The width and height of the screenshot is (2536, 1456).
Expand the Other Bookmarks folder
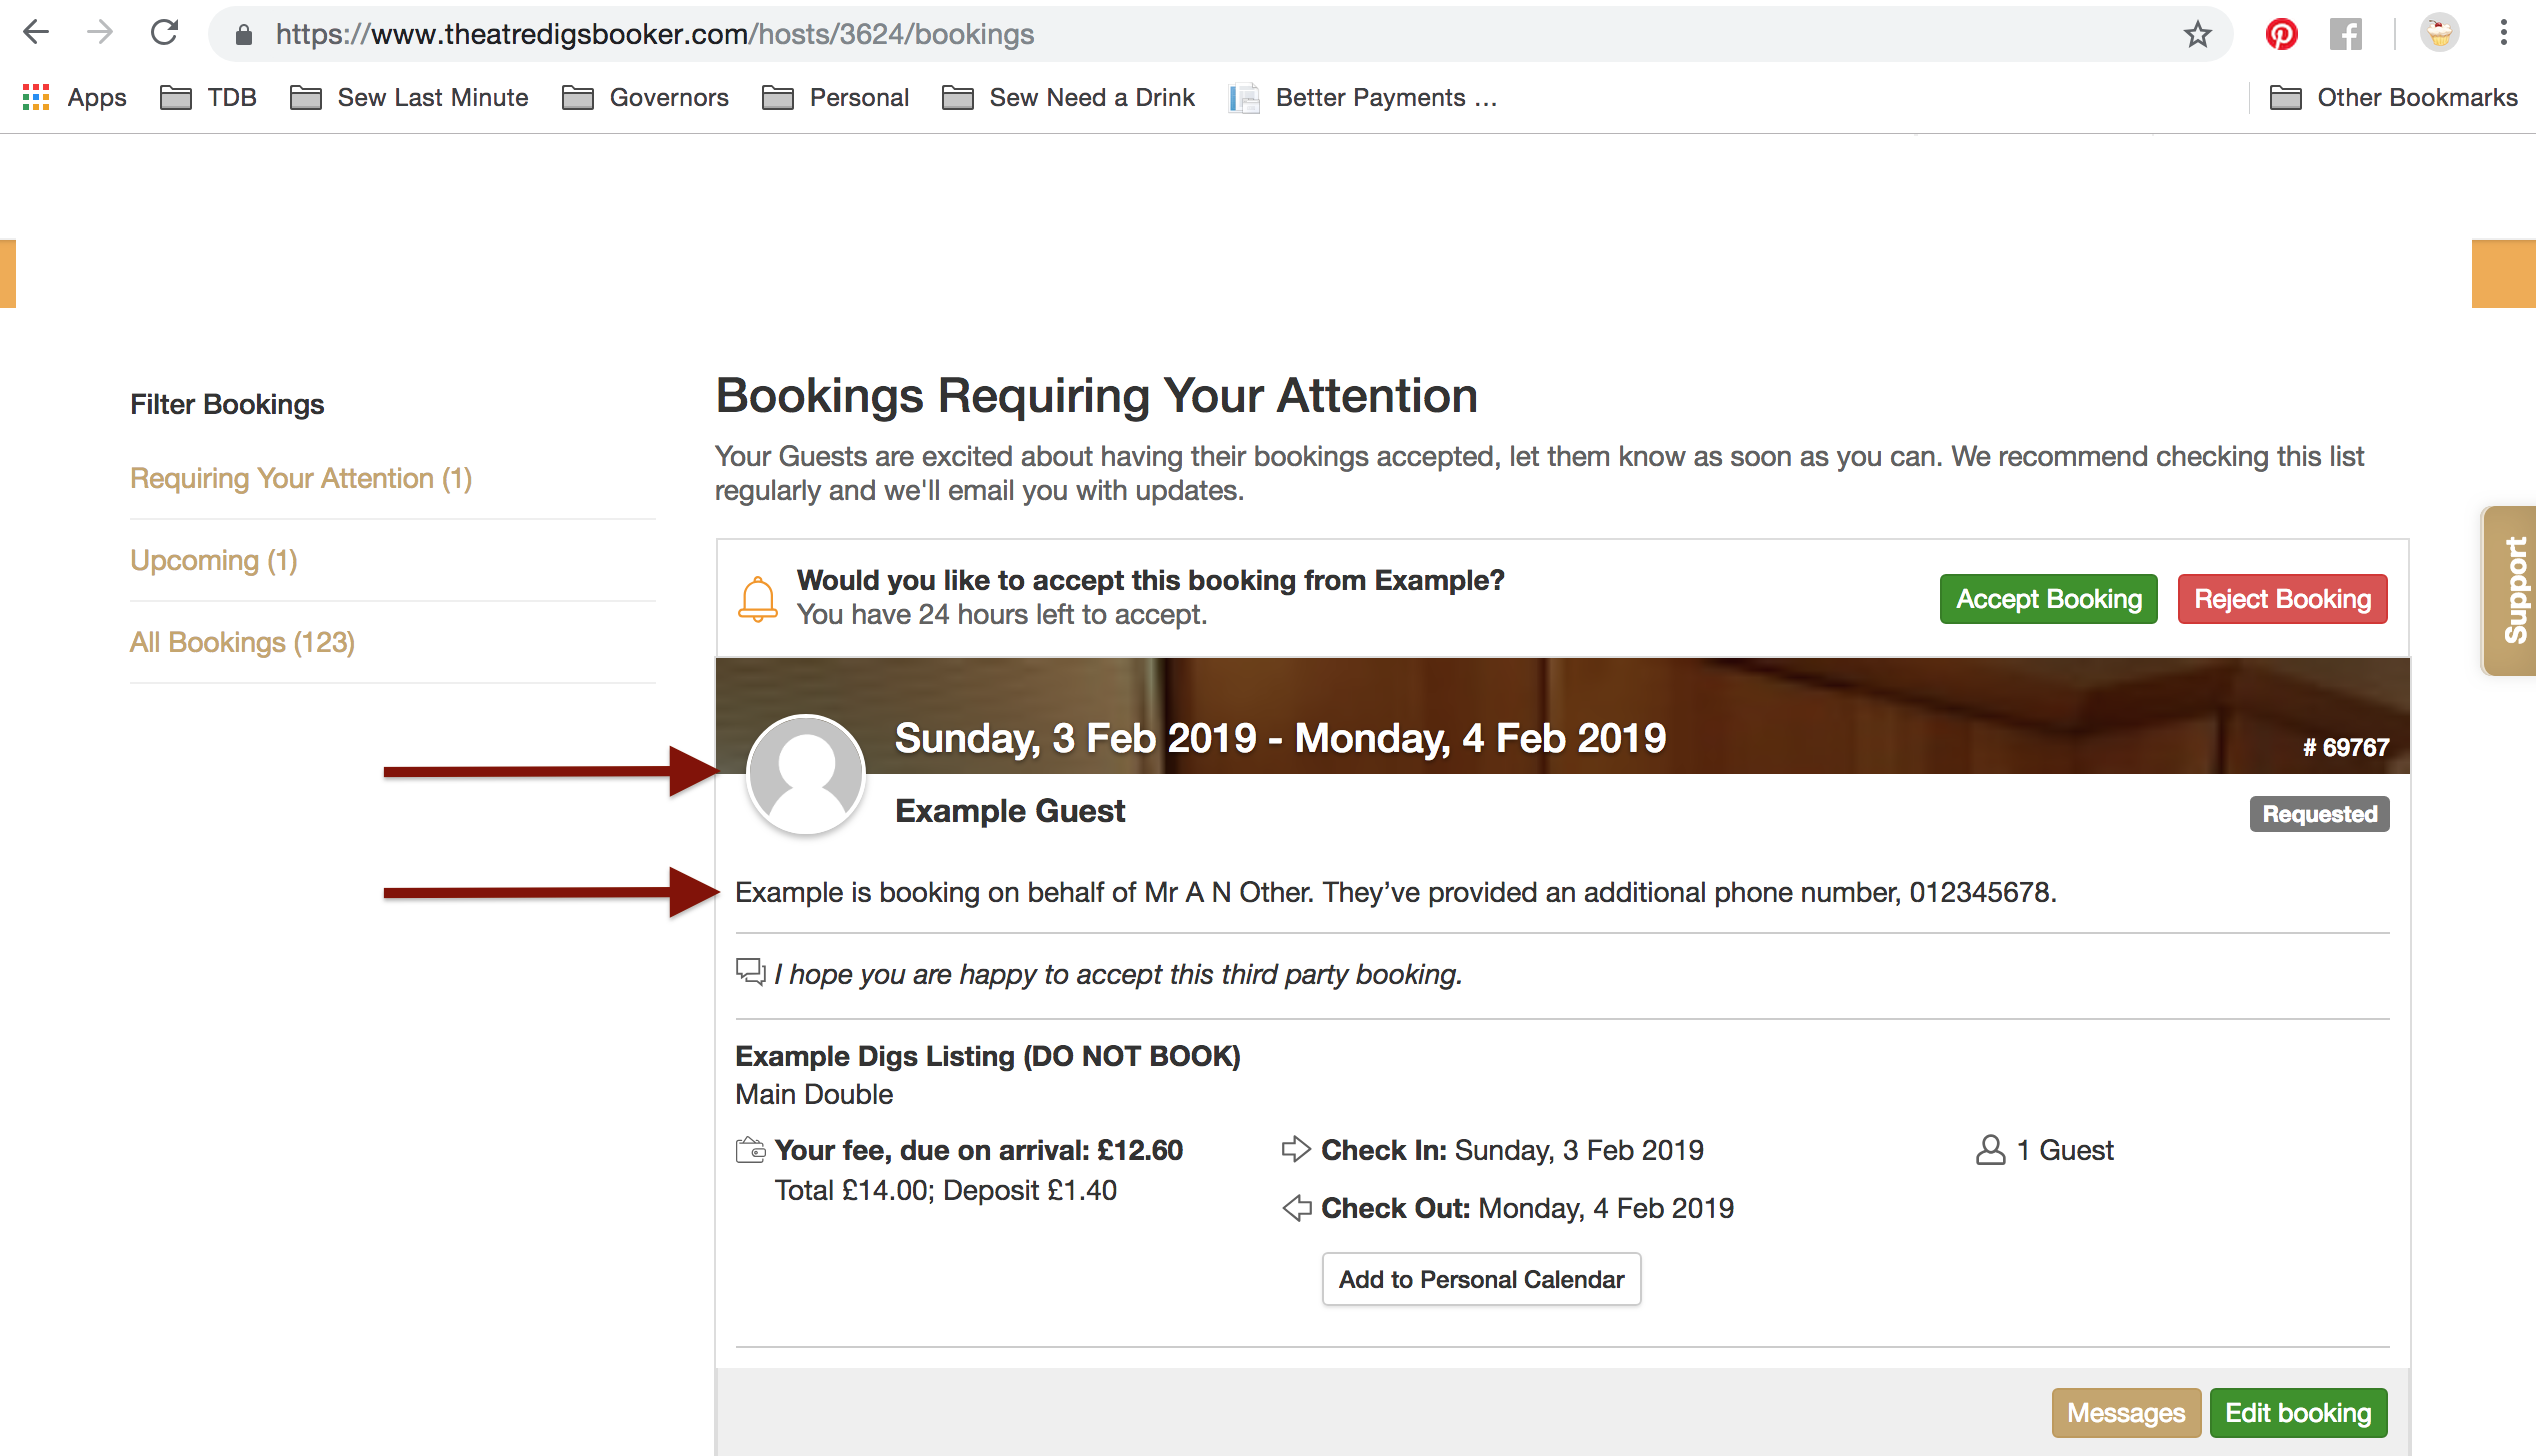(2393, 97)
